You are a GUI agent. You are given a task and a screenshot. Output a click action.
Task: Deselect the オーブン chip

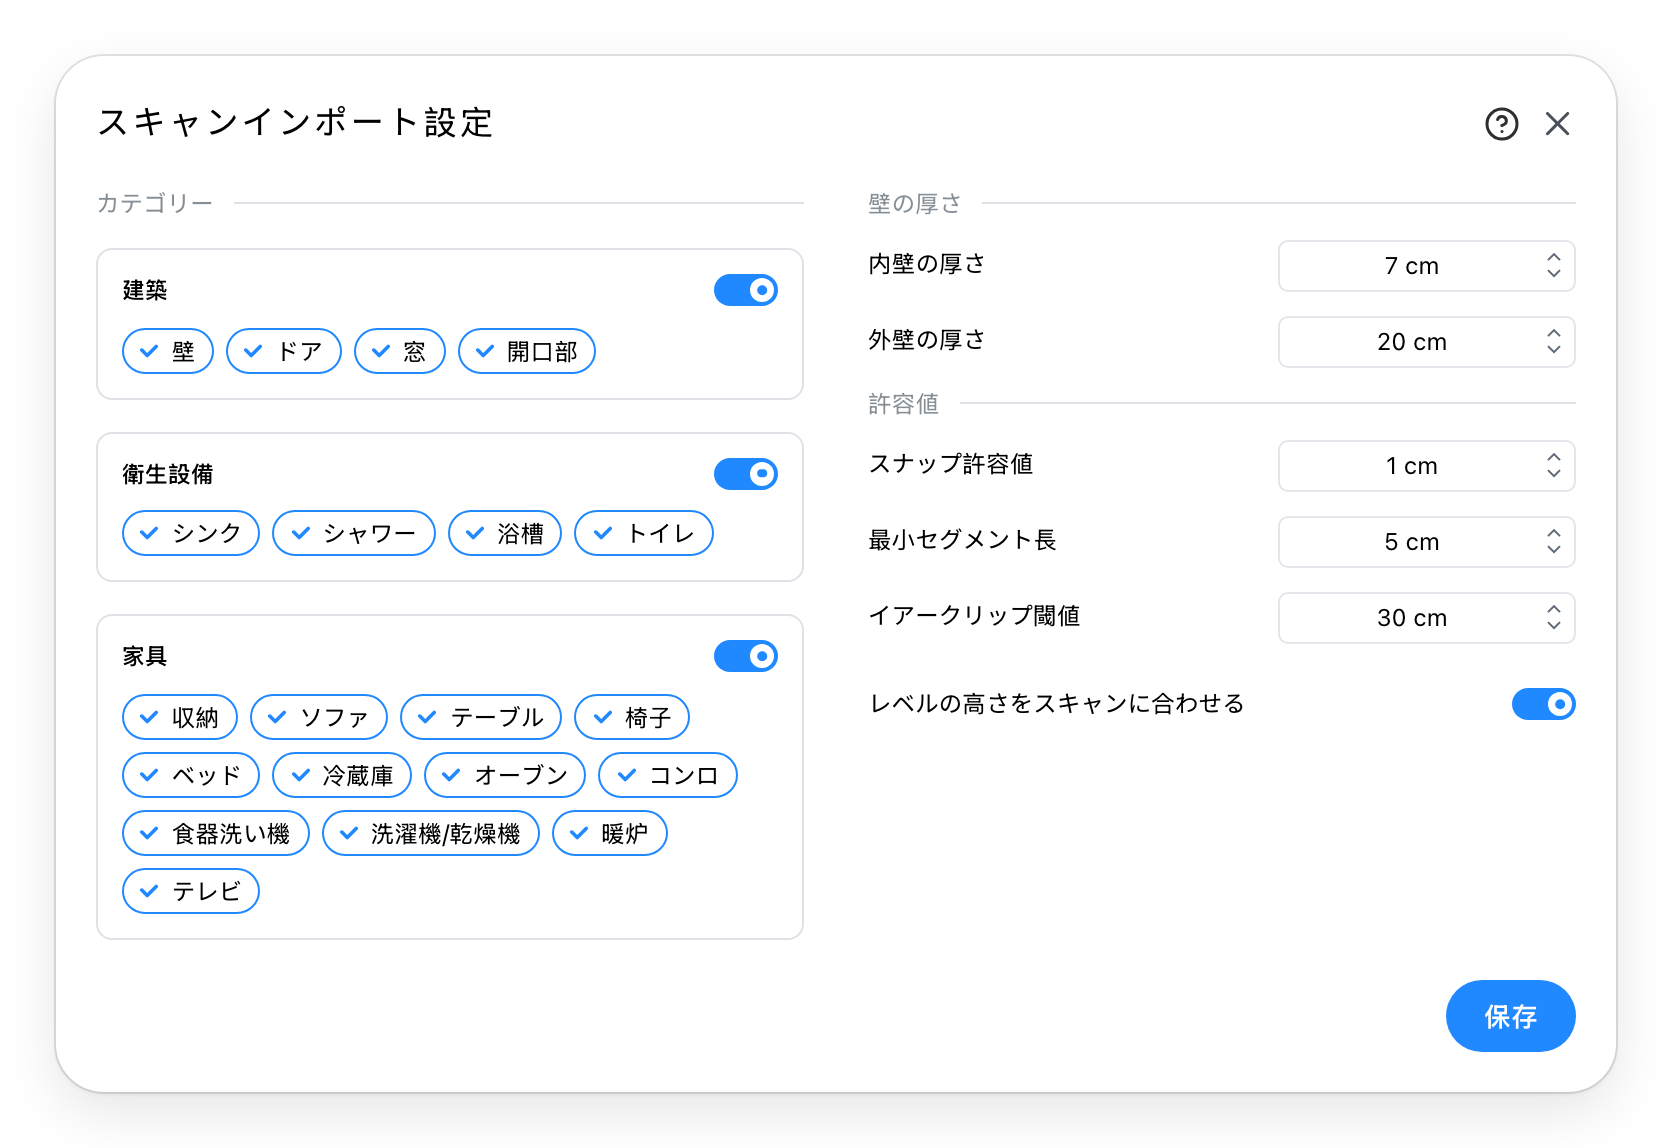point(505,775)
